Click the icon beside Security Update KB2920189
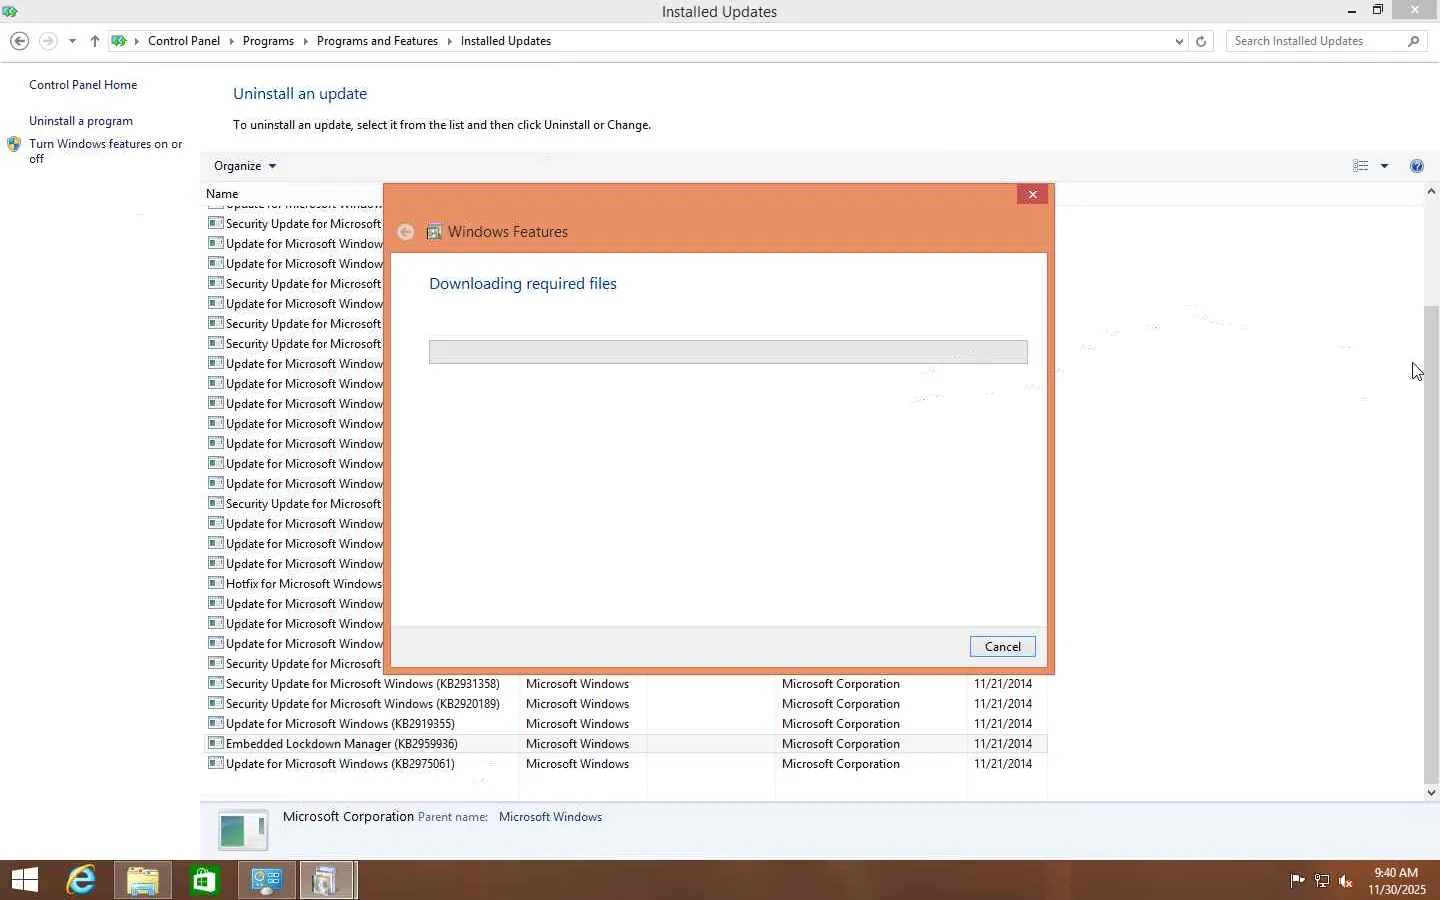The height and width of the screenshot is (900, 1440). point(215,703)
